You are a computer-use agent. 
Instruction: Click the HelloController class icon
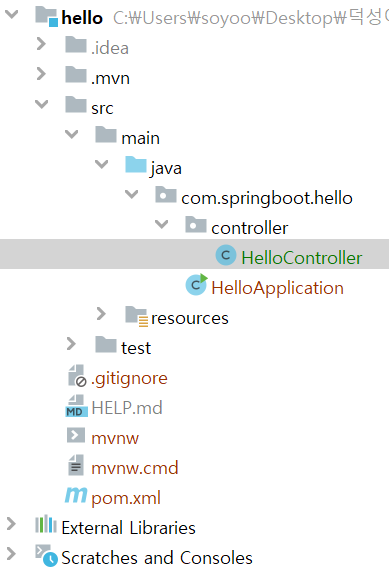[226, 255]
